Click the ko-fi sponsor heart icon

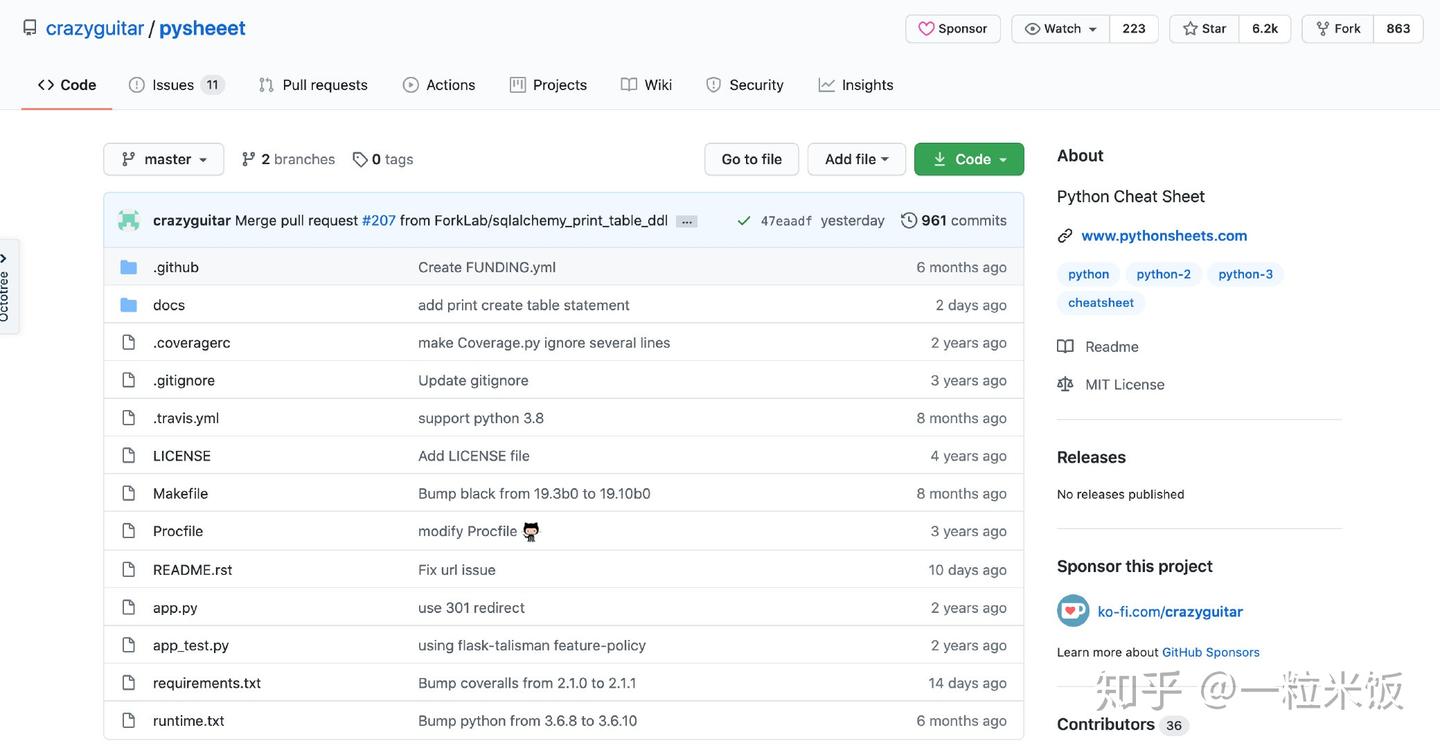1073,611
